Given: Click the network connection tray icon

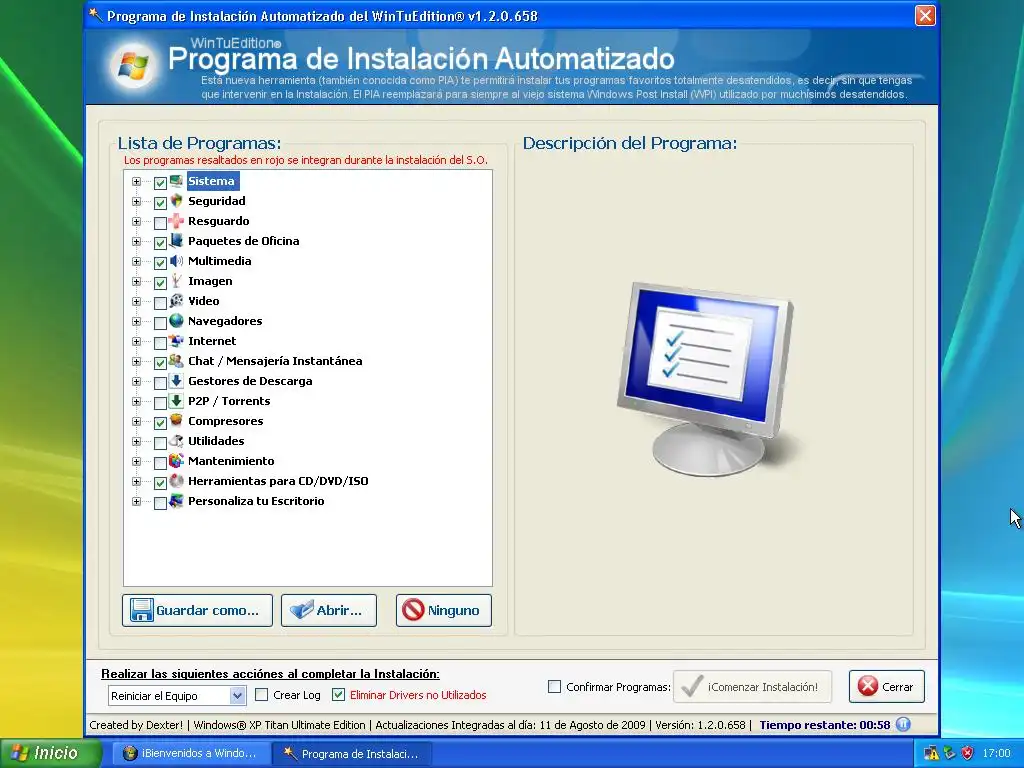Looking at the screenshot, I should 950,753.
